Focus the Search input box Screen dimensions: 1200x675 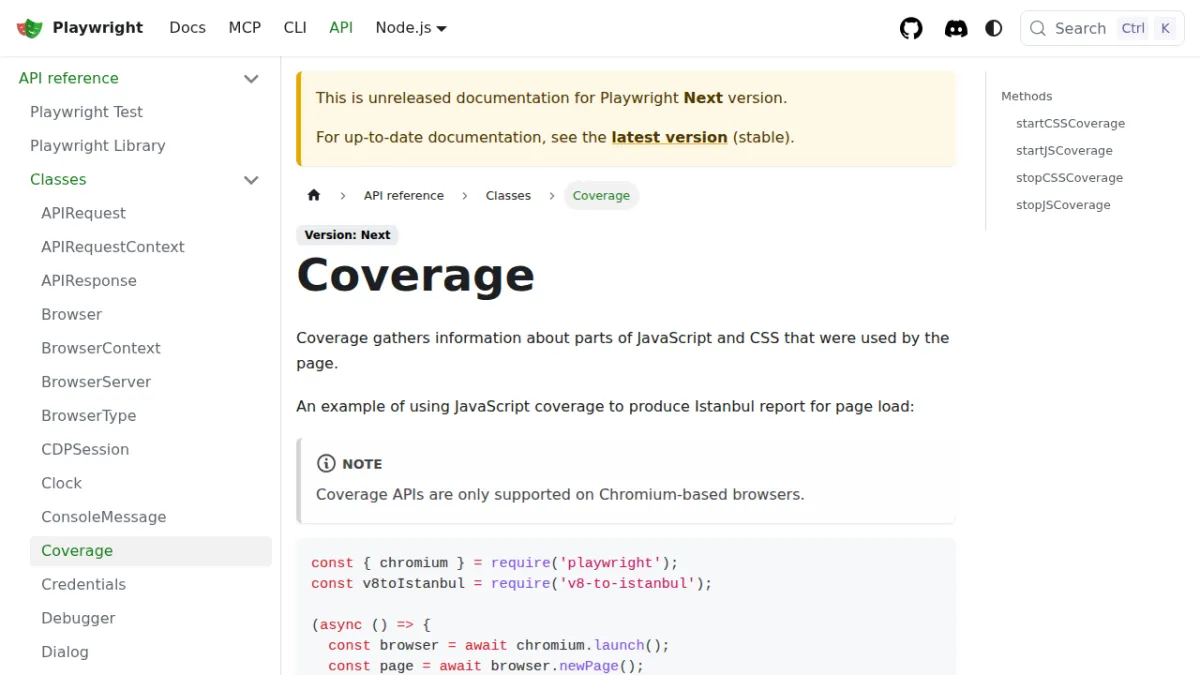pyautogui.click(x=1102, y=28)
